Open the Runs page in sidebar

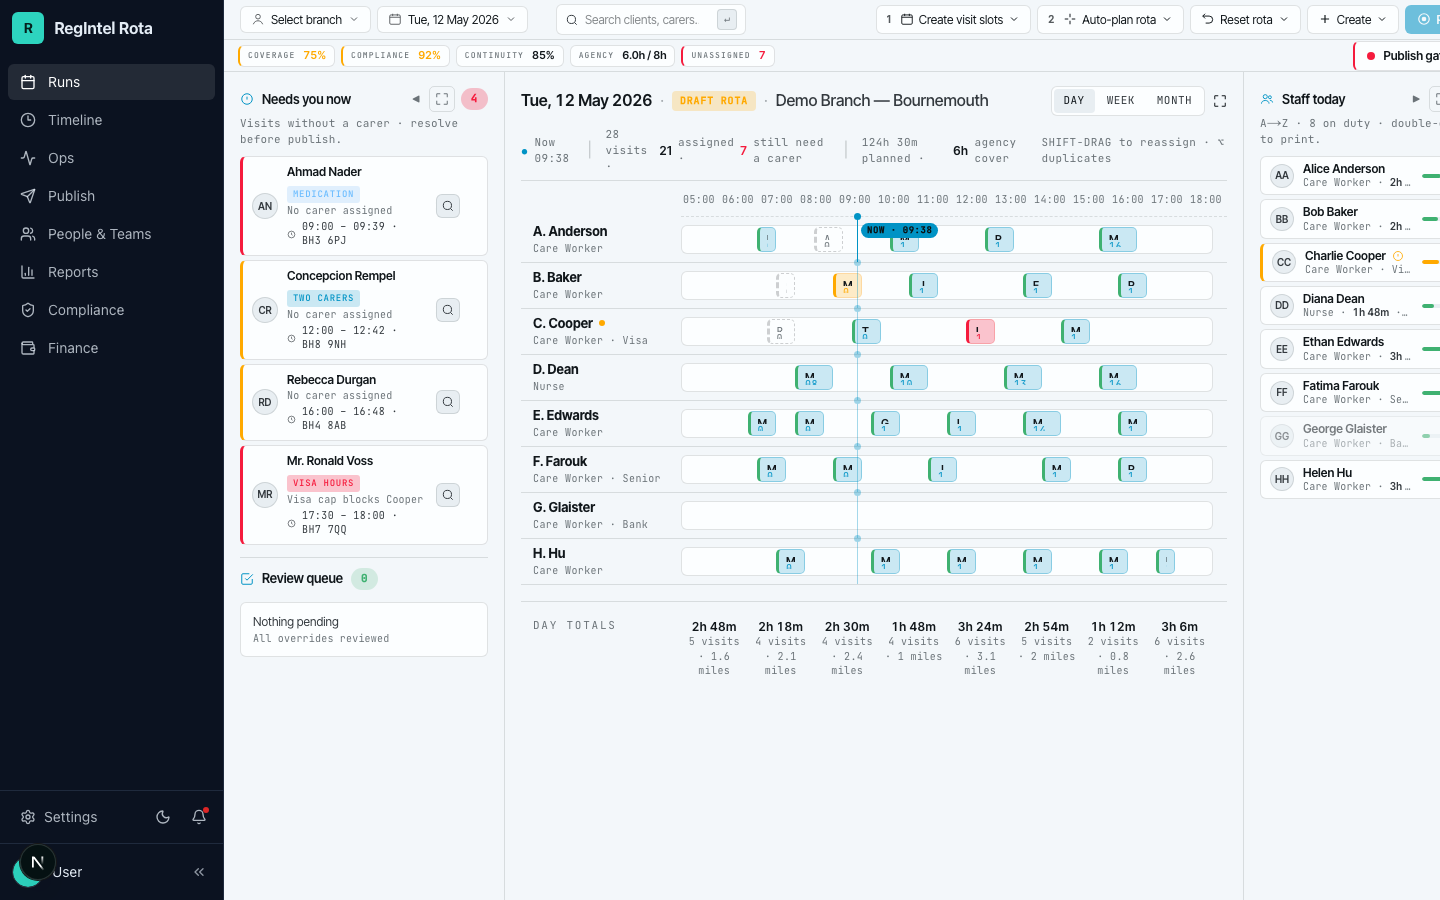111,82
